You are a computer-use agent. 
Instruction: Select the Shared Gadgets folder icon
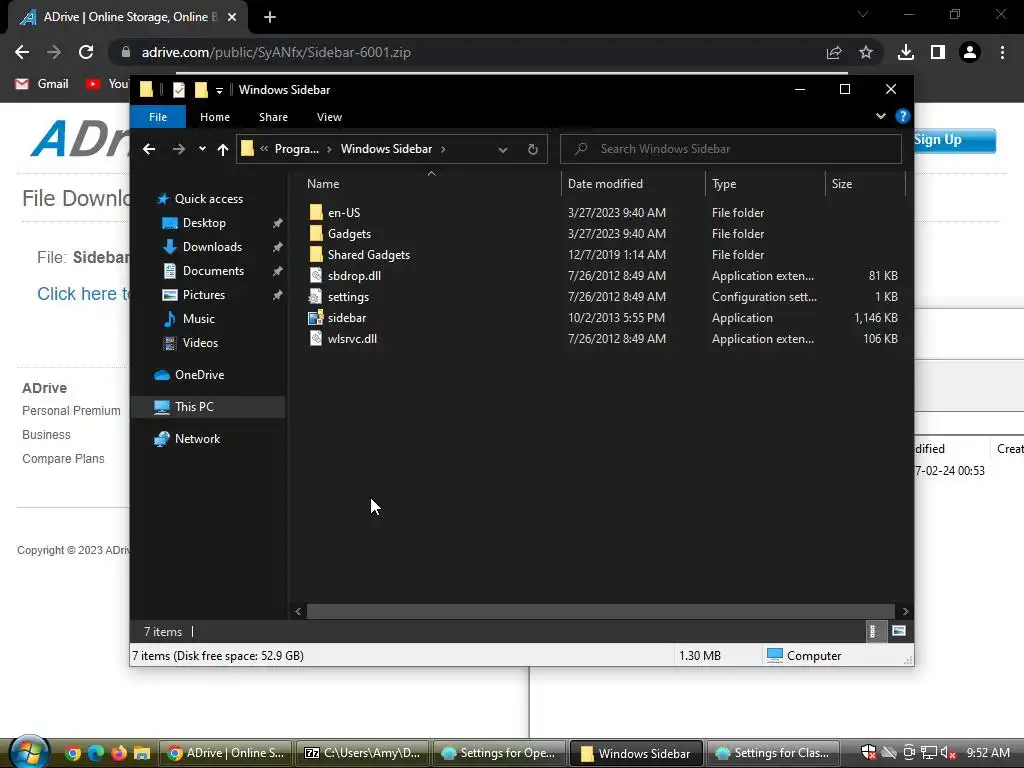click(316, 254)
